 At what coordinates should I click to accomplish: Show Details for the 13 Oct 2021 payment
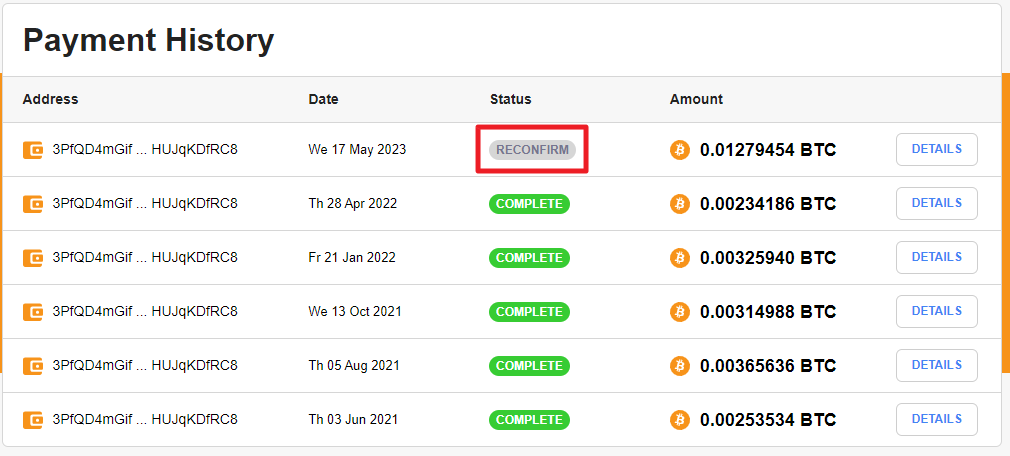point(936,311)
